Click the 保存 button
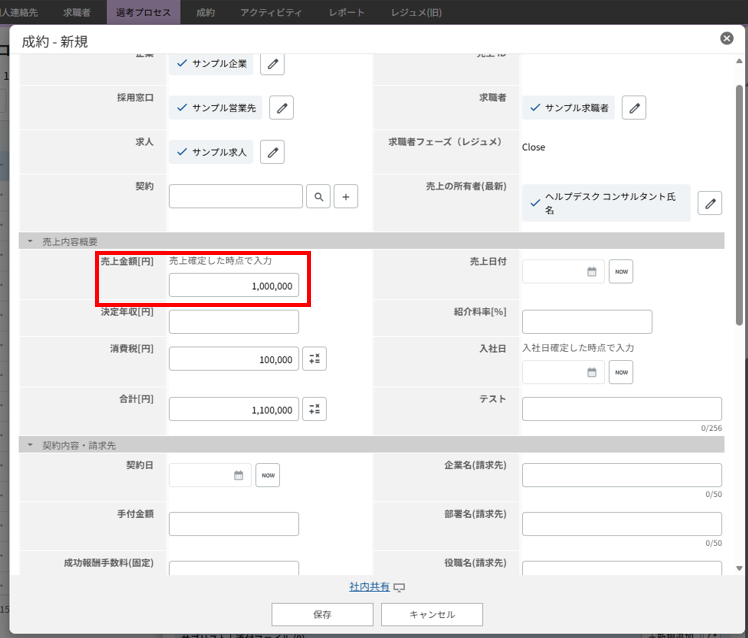 (322, 614)
